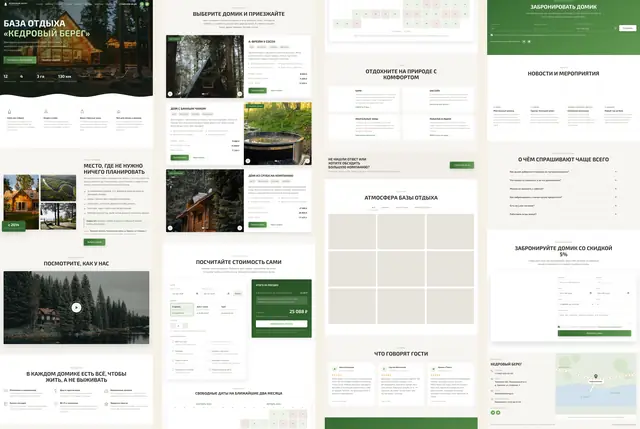Expand fourth FAQ question
The height and width of the screenshot is (429, 640).
(x=563, y=197)
